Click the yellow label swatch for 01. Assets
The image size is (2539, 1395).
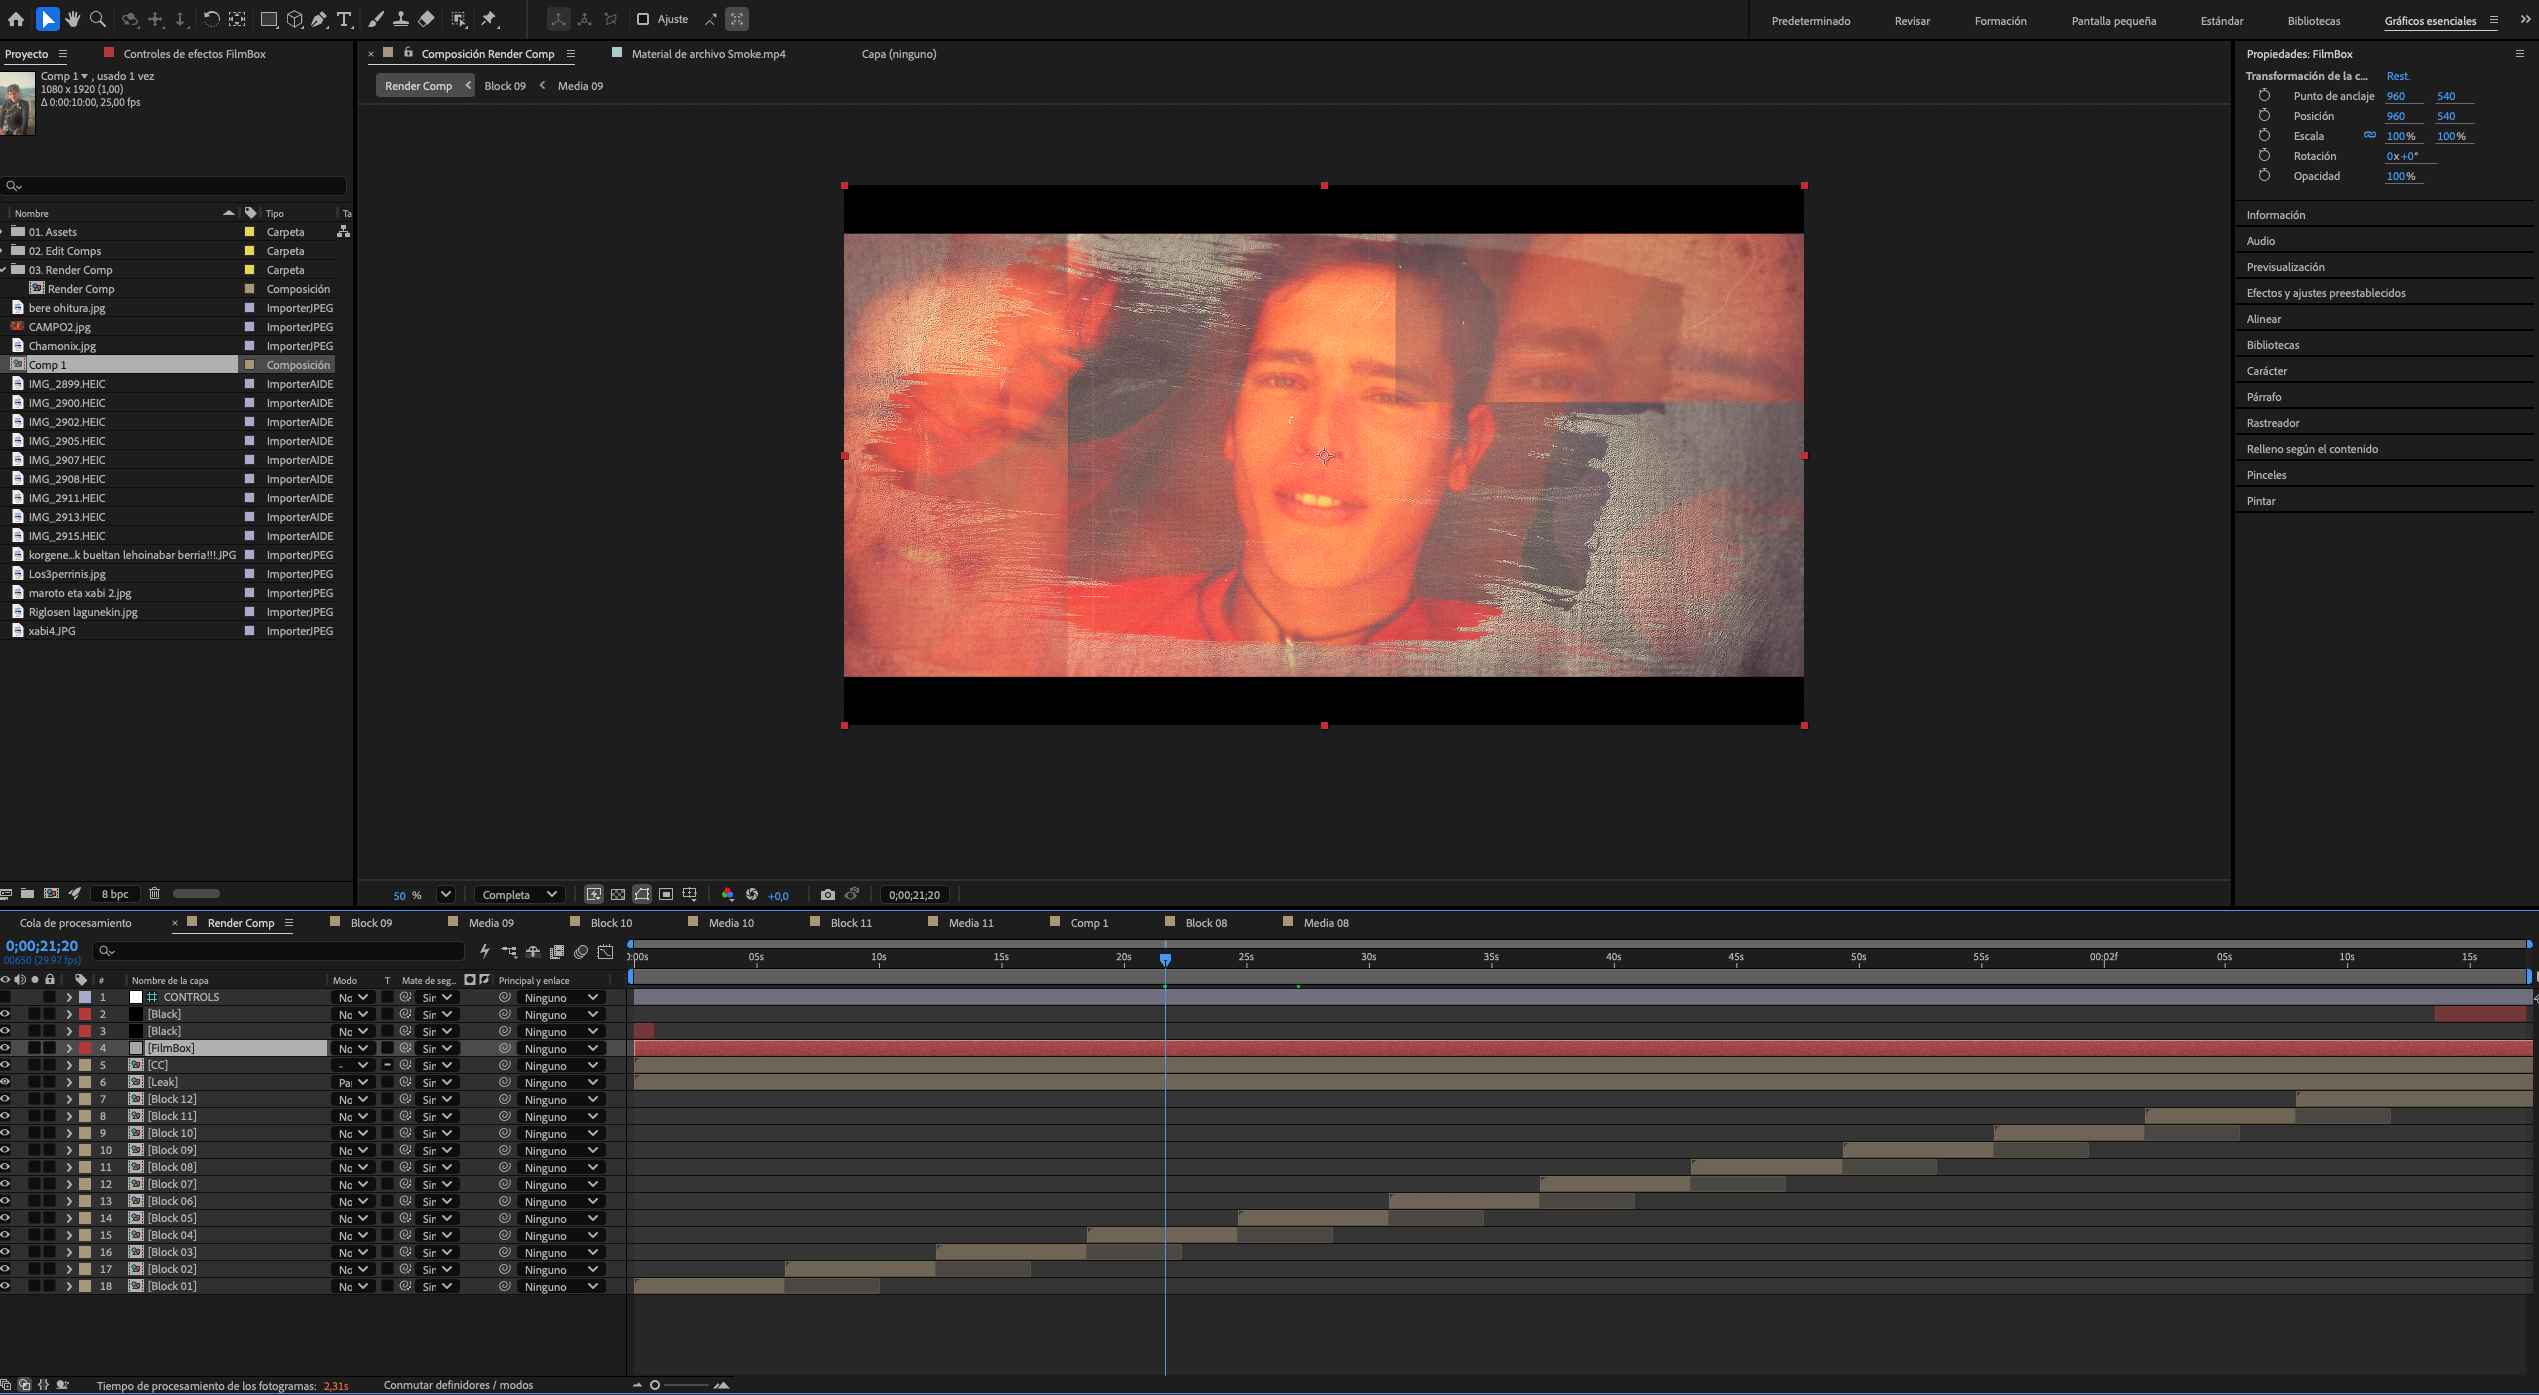(x=249, y=232)
